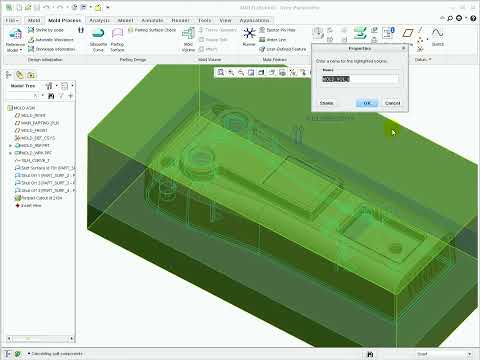480x360 pixels.
Task: Click the Open file icon in quick access toolbar
Action: pos(28,7)
